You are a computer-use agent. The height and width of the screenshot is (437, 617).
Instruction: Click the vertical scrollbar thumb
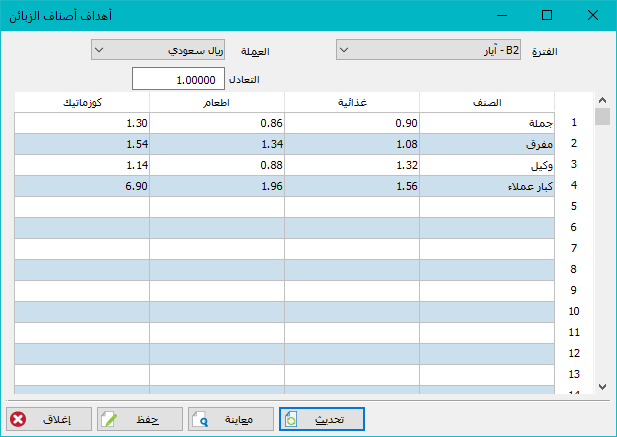tap(602, 116)
